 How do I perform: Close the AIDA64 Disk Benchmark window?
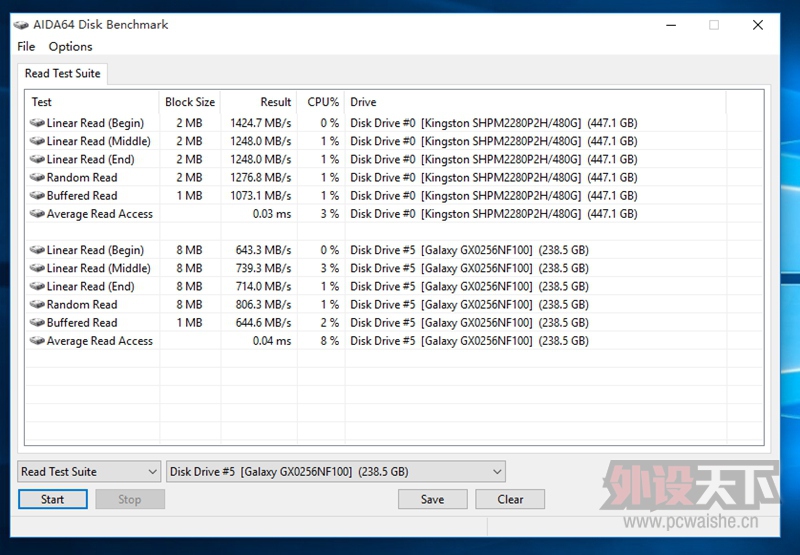click(758, 25)
